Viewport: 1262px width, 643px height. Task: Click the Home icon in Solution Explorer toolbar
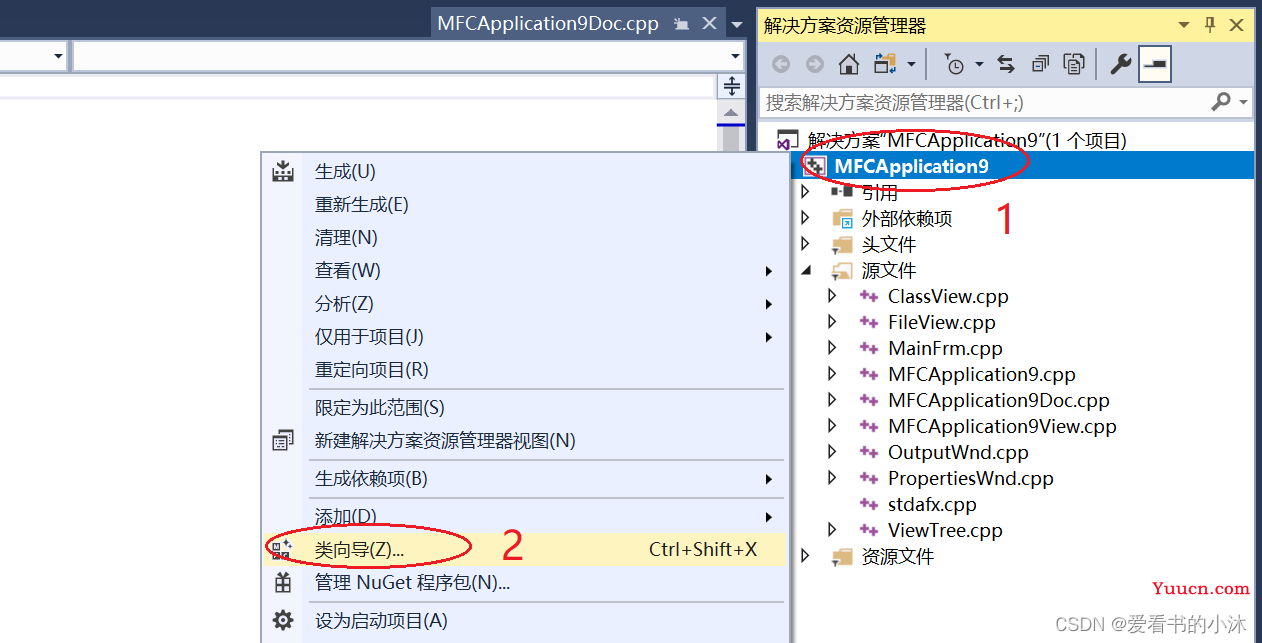pyautogui.click(x=849, y=65)
